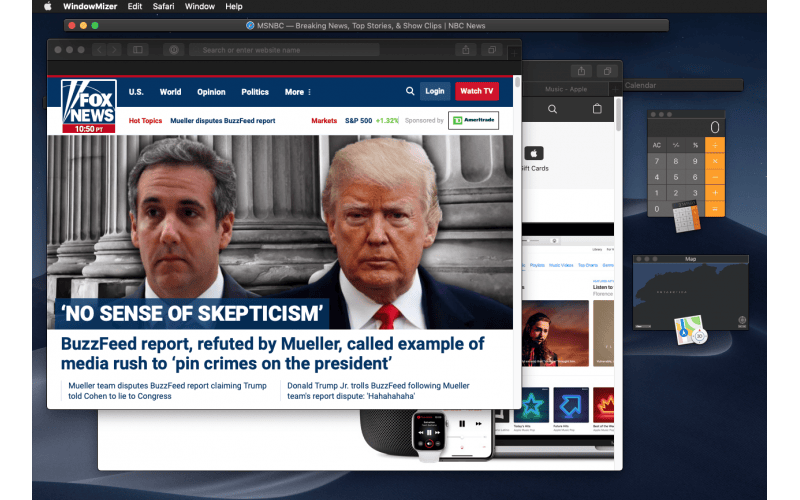
Task: Open the Donald Trump Jr. trolls BuzzFeed story
Action: pos(378,391)
